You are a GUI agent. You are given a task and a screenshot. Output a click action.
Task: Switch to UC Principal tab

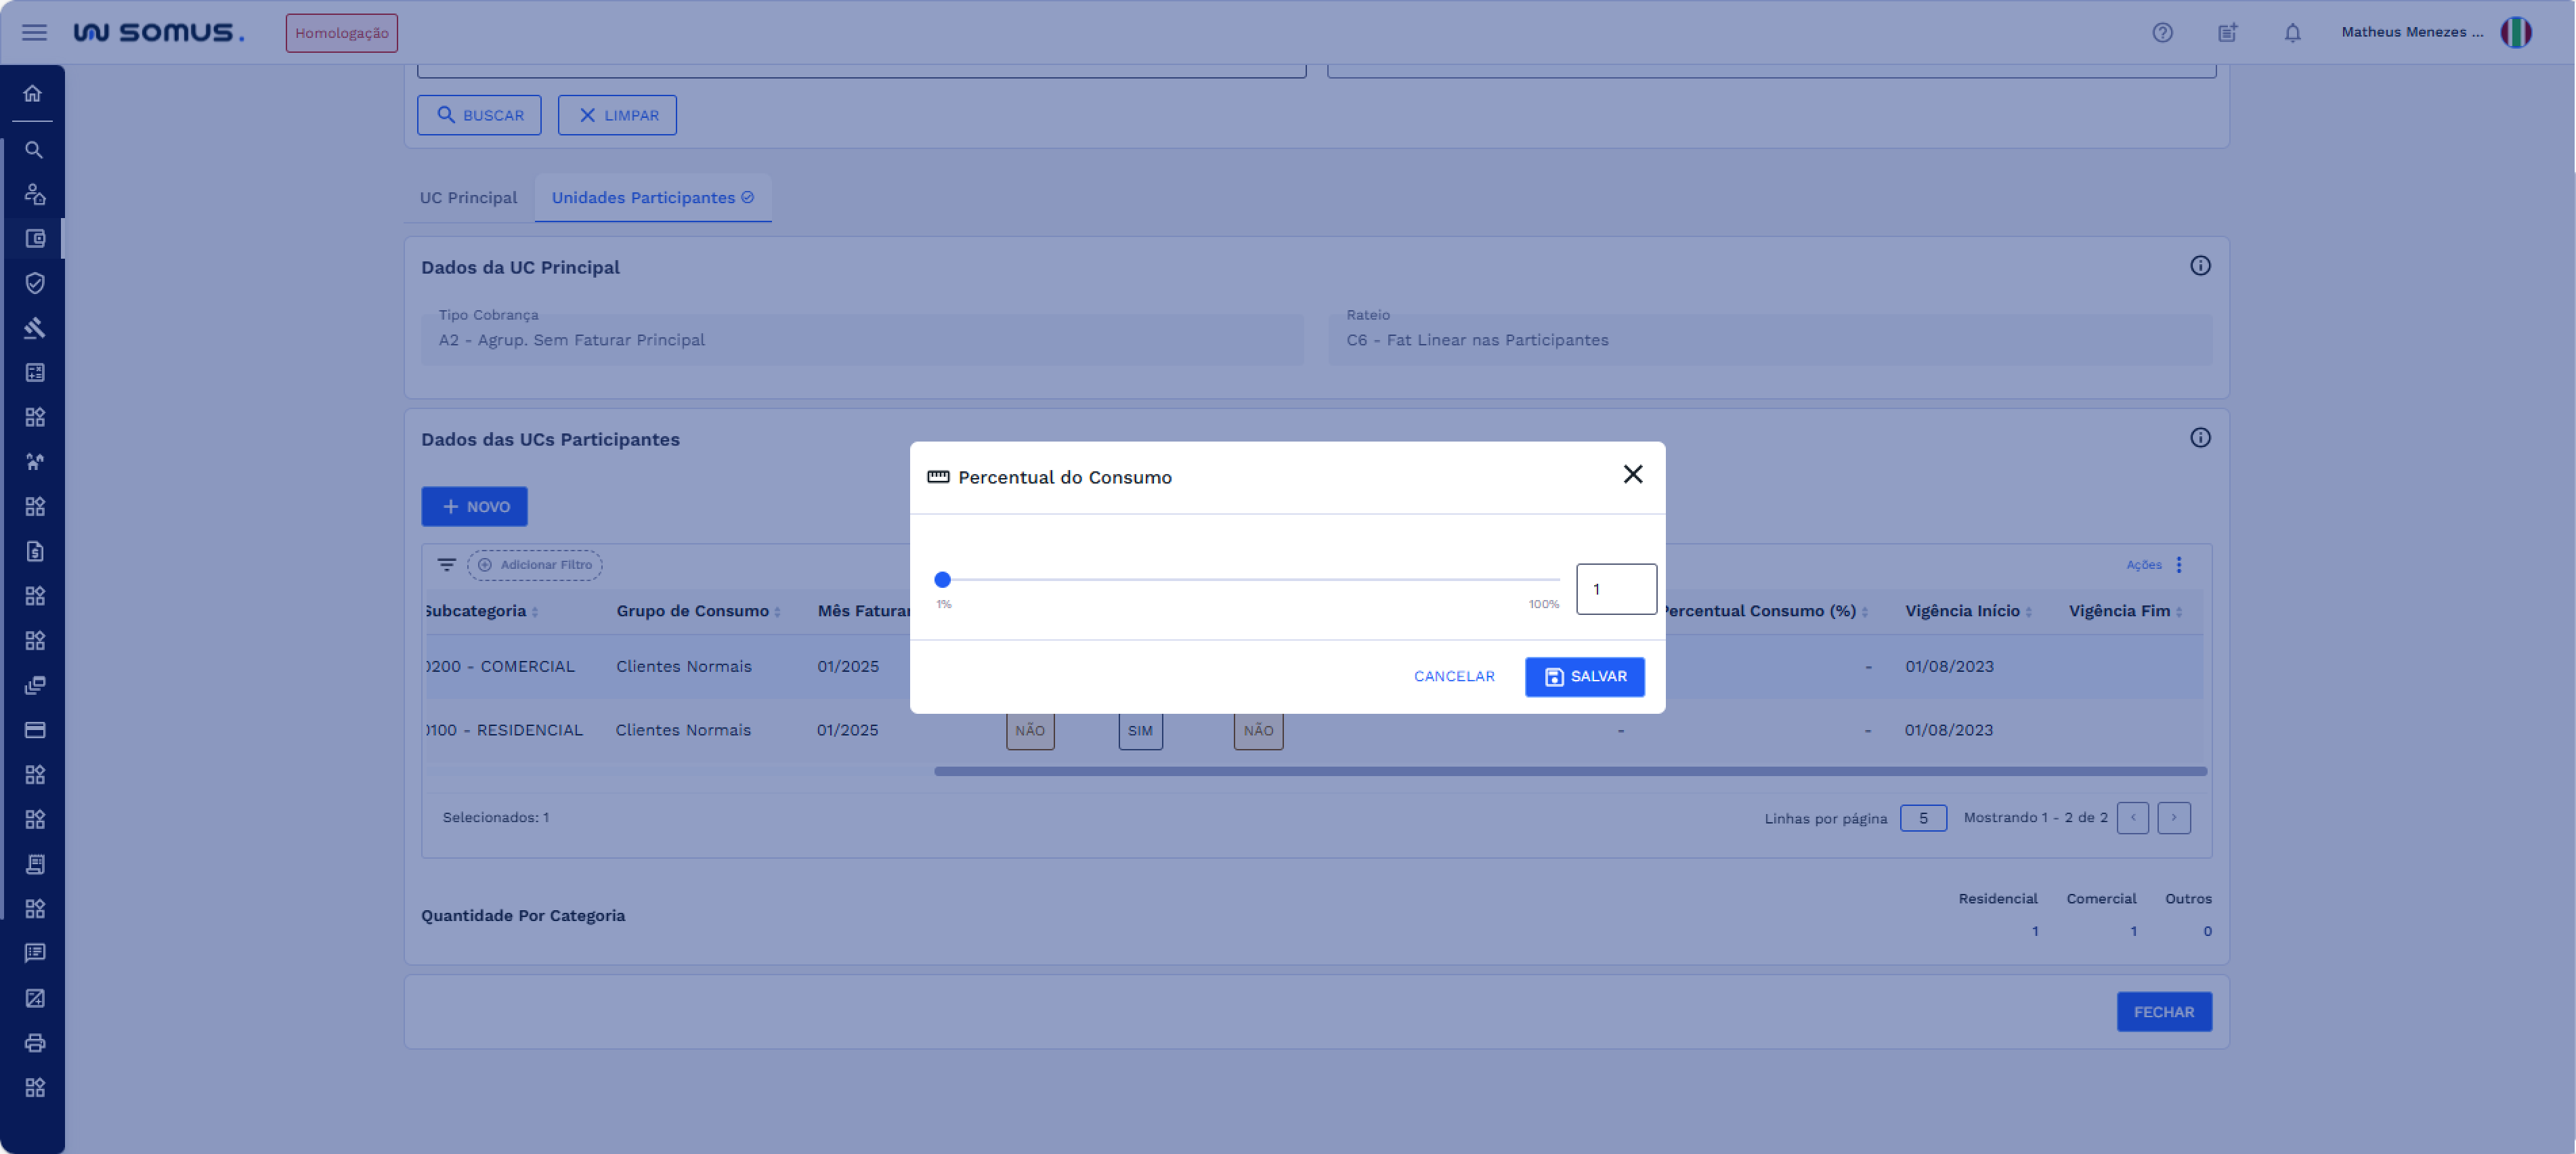(x=468, y=198)
